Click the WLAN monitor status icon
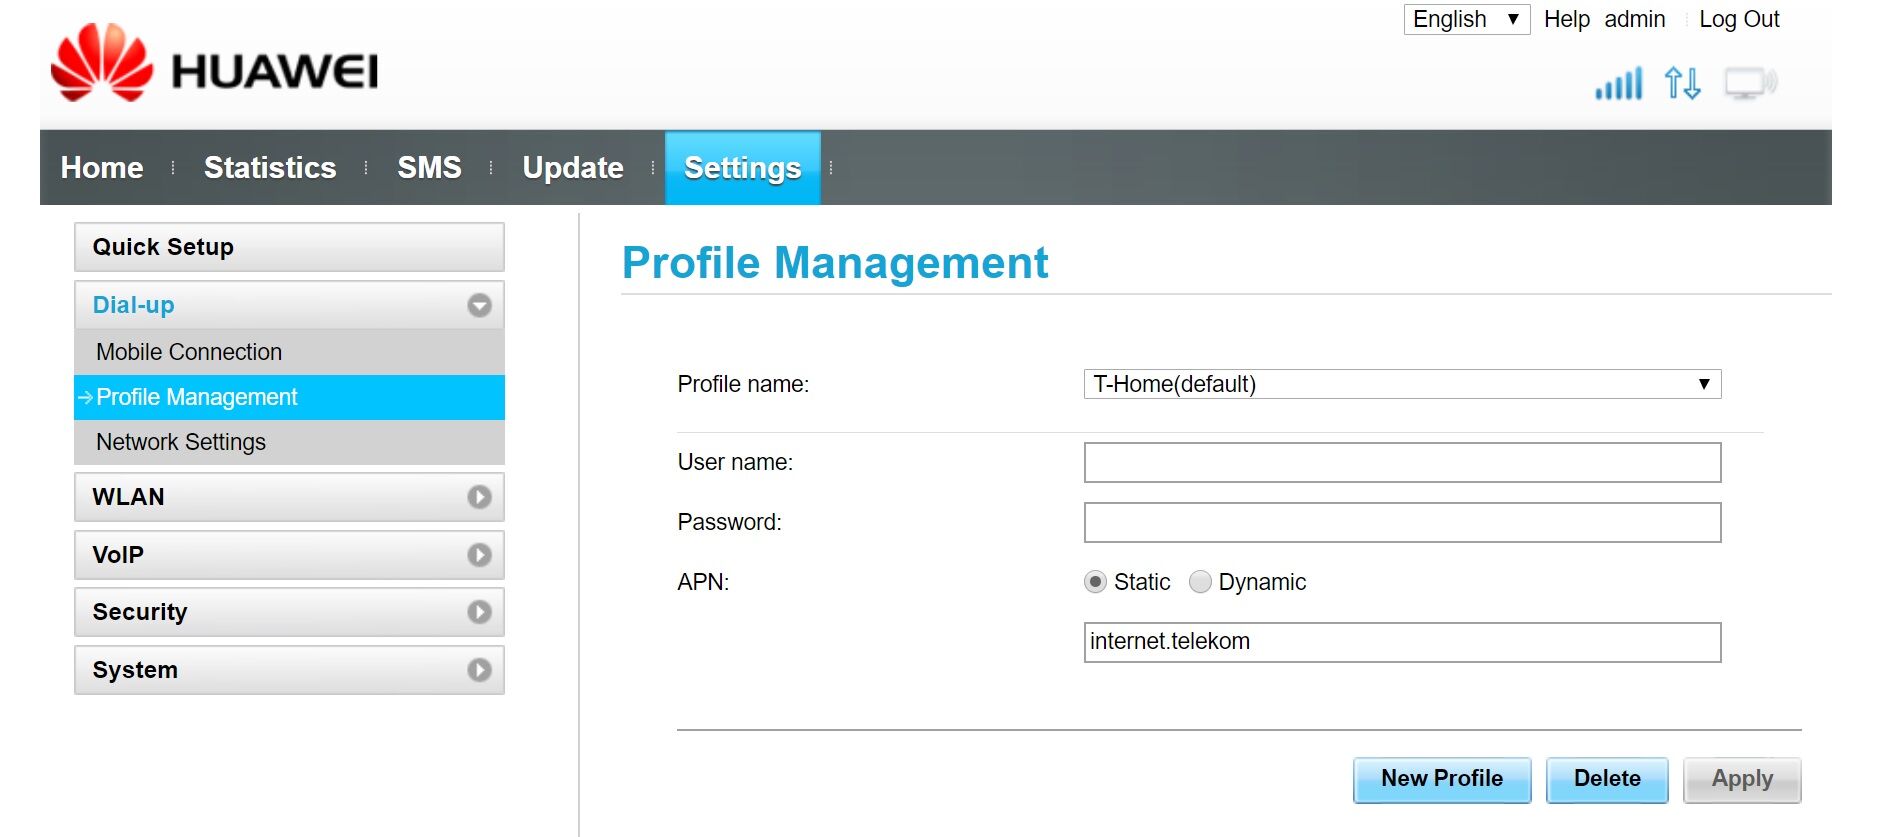The height and width of the screenshot is (837, 1879). [x=1750, y=83]
